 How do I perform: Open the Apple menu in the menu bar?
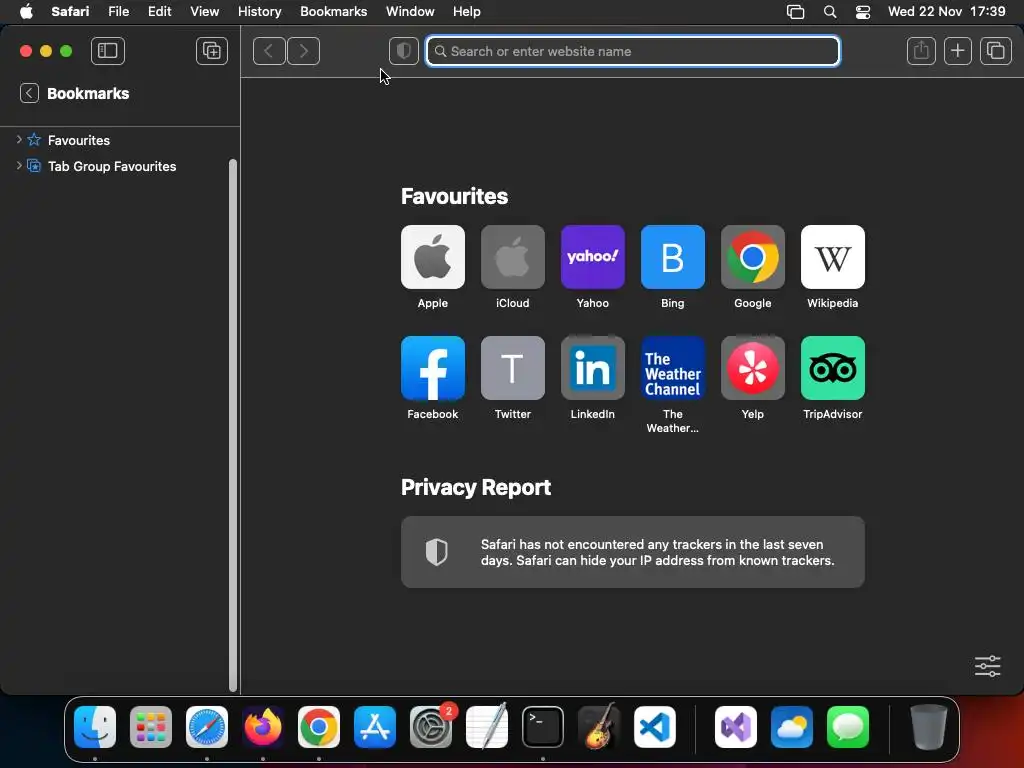coord(26,12)
